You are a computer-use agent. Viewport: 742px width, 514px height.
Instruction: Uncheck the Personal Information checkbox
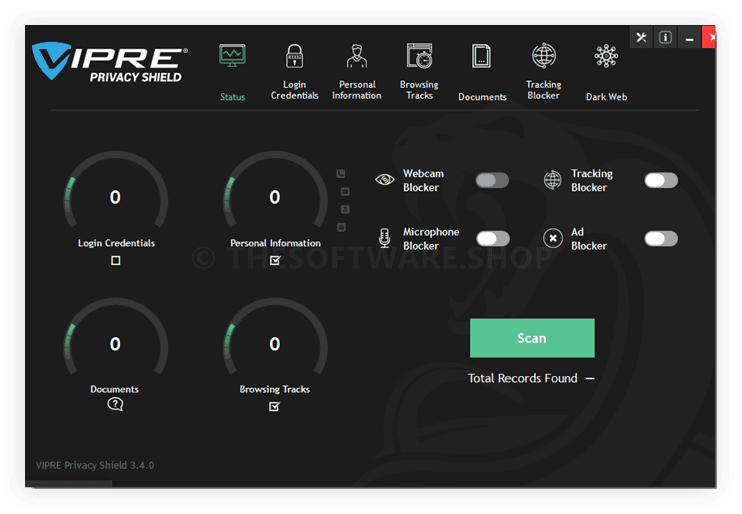275,260
